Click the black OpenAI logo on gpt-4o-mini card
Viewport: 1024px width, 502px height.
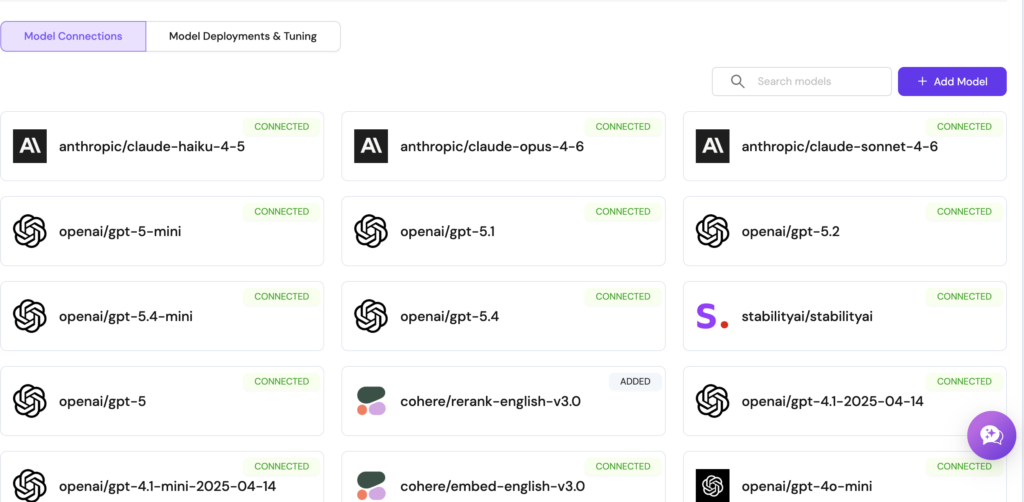pos(712,486)
